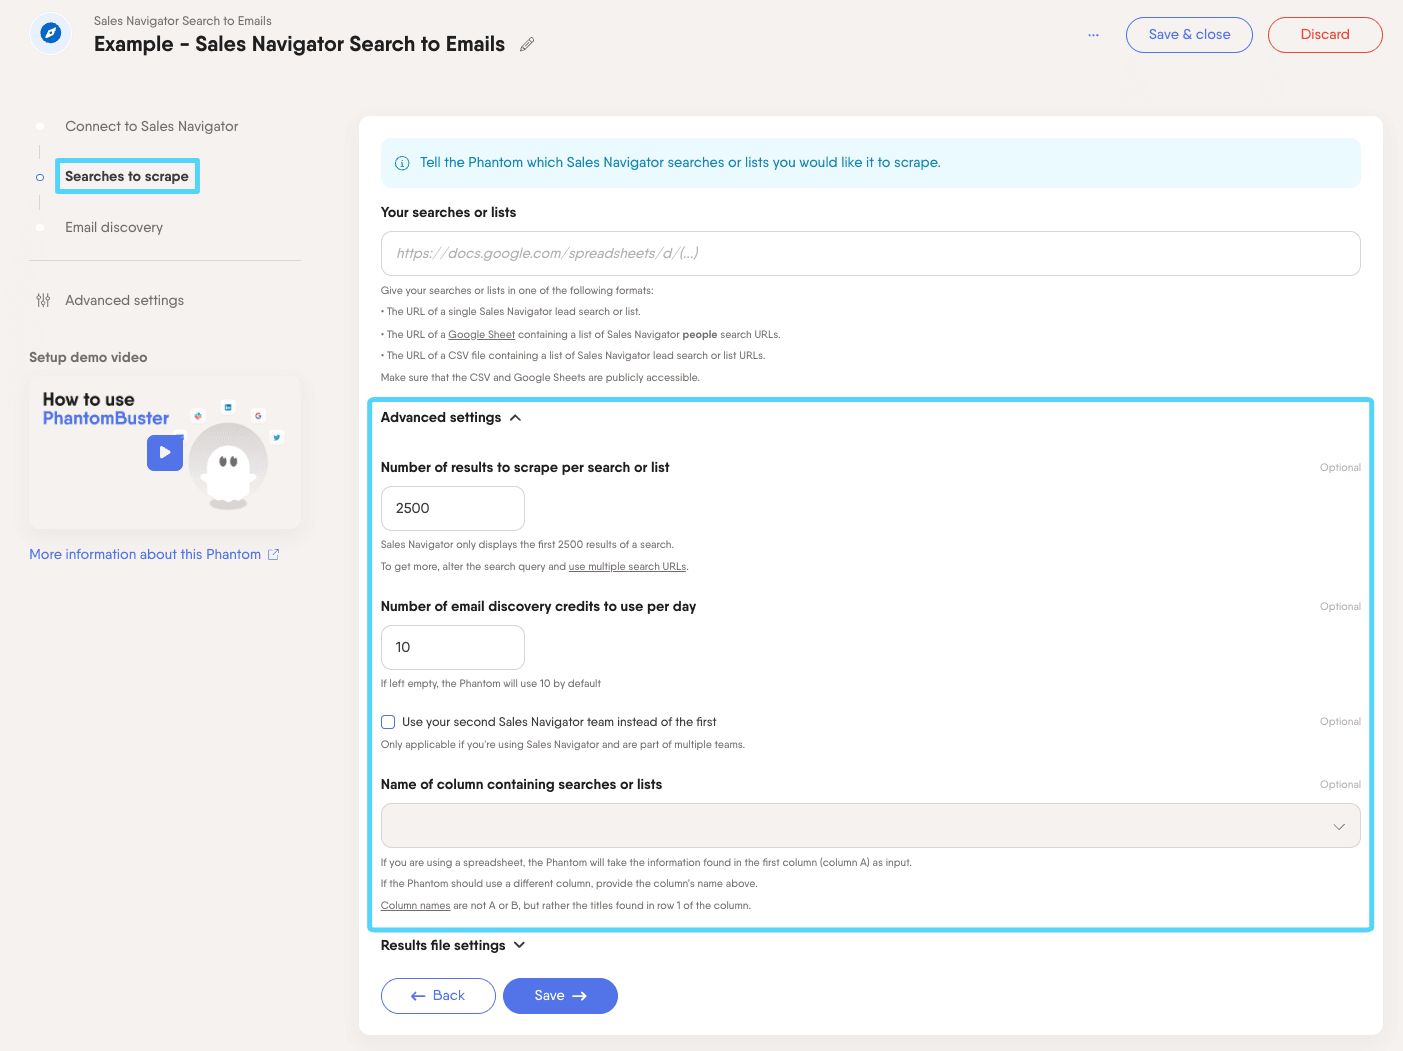Click the number of results field showing 2500
This screenshot has height=1051, width=1403.
coord(452,508)
